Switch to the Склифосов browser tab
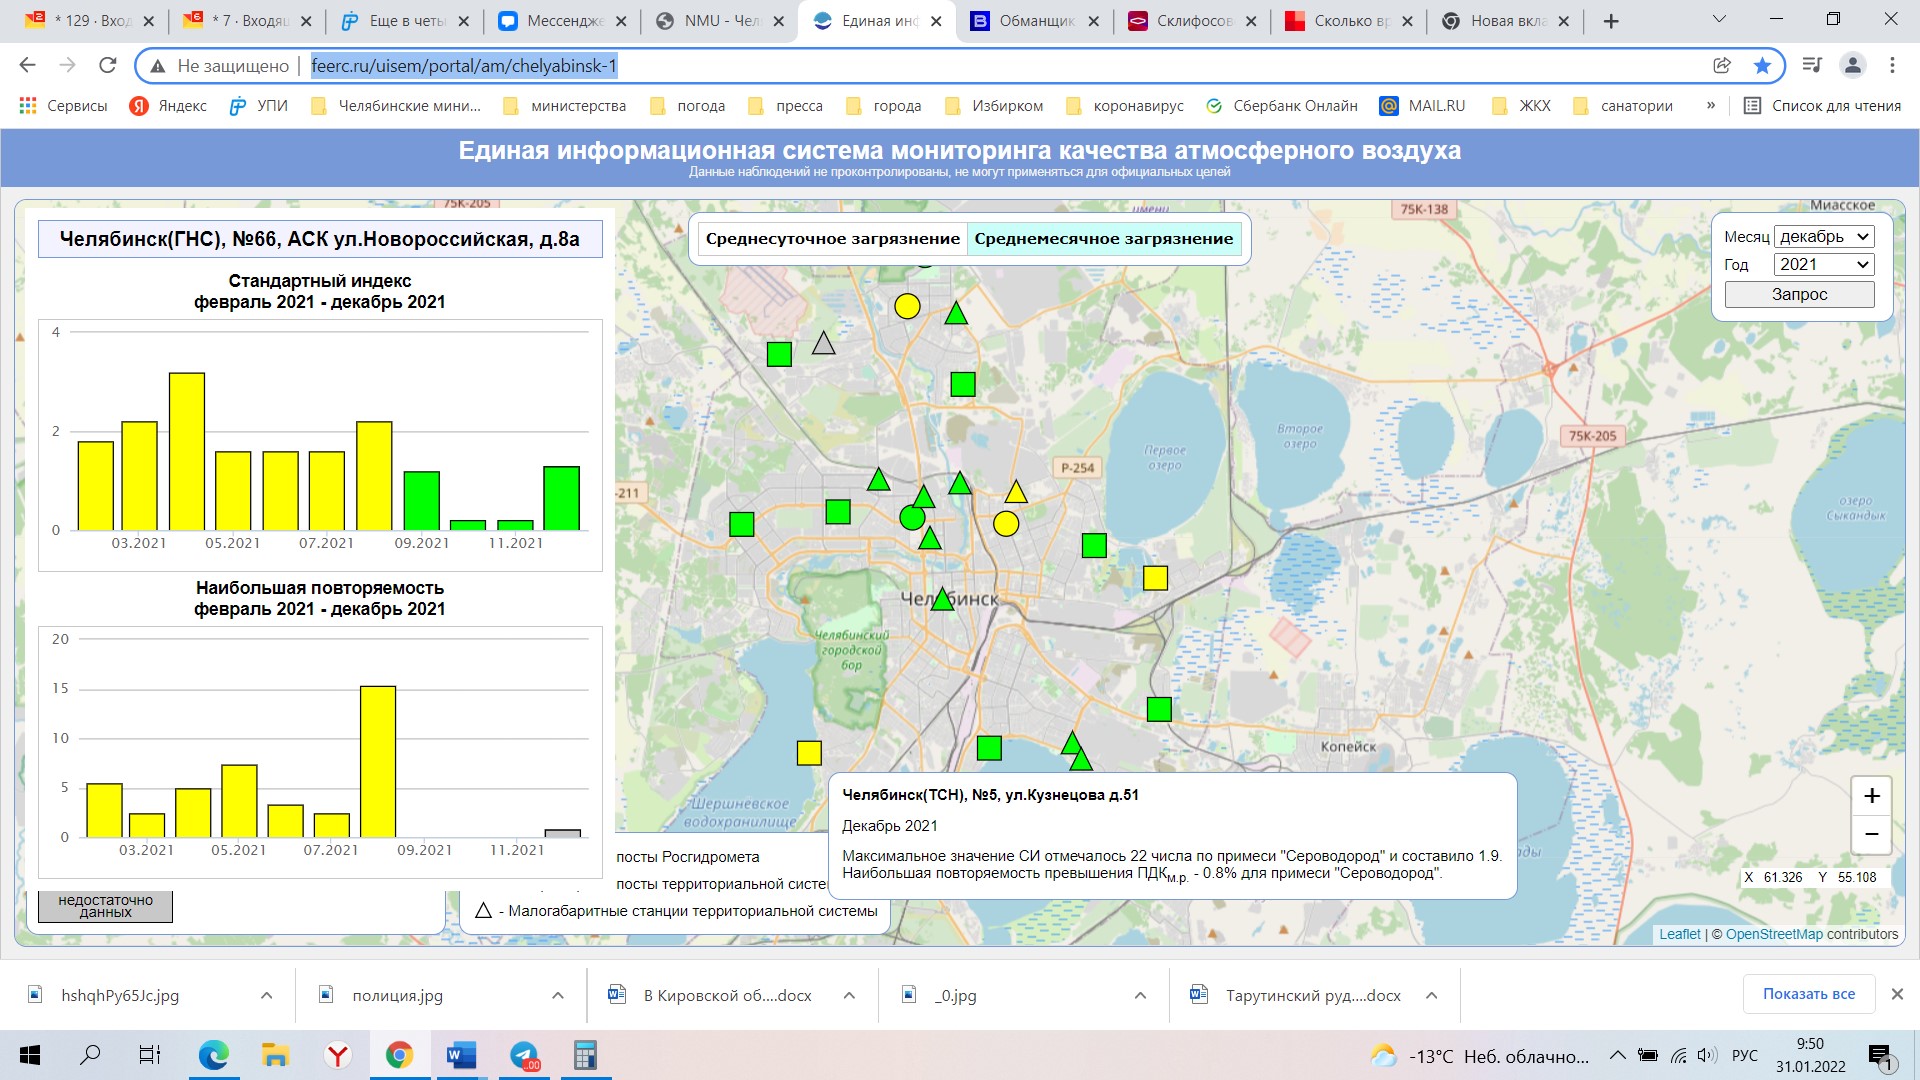 click(1192, 21)
